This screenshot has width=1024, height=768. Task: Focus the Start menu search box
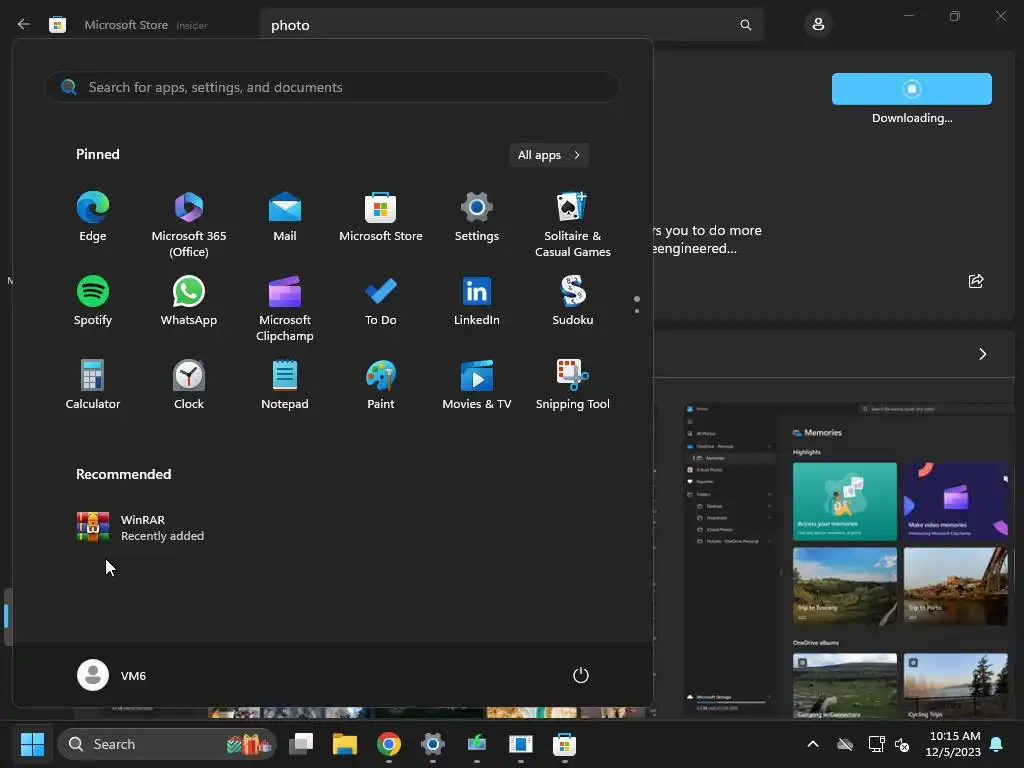coord(332,87)
